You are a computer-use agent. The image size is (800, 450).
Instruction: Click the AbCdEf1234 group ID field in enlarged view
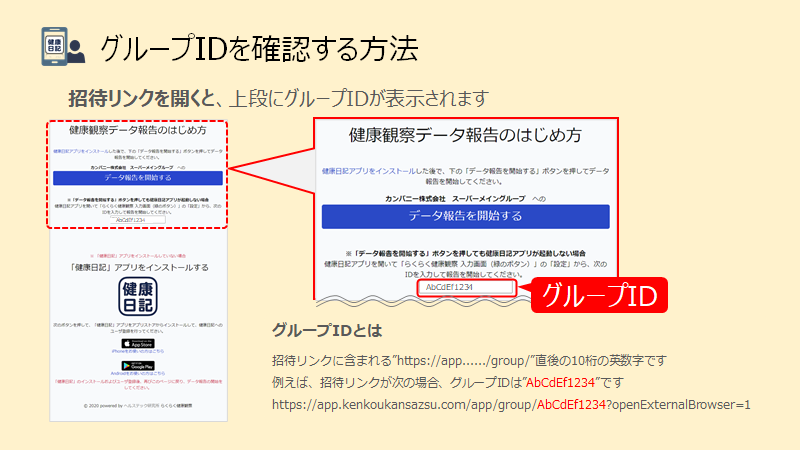tap(465, 288)
